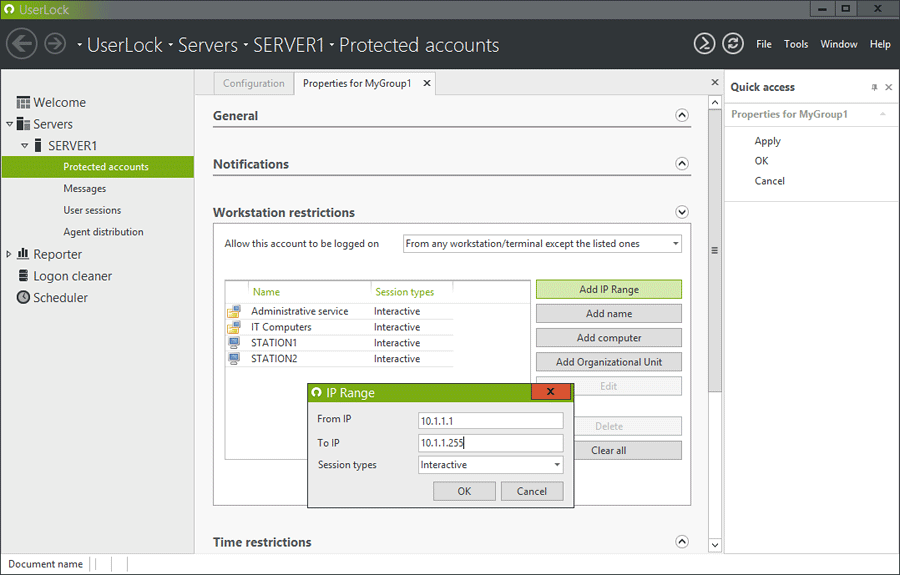Expand the General section
This screenshot has width=900, height=575.
(x=682, y=116)
